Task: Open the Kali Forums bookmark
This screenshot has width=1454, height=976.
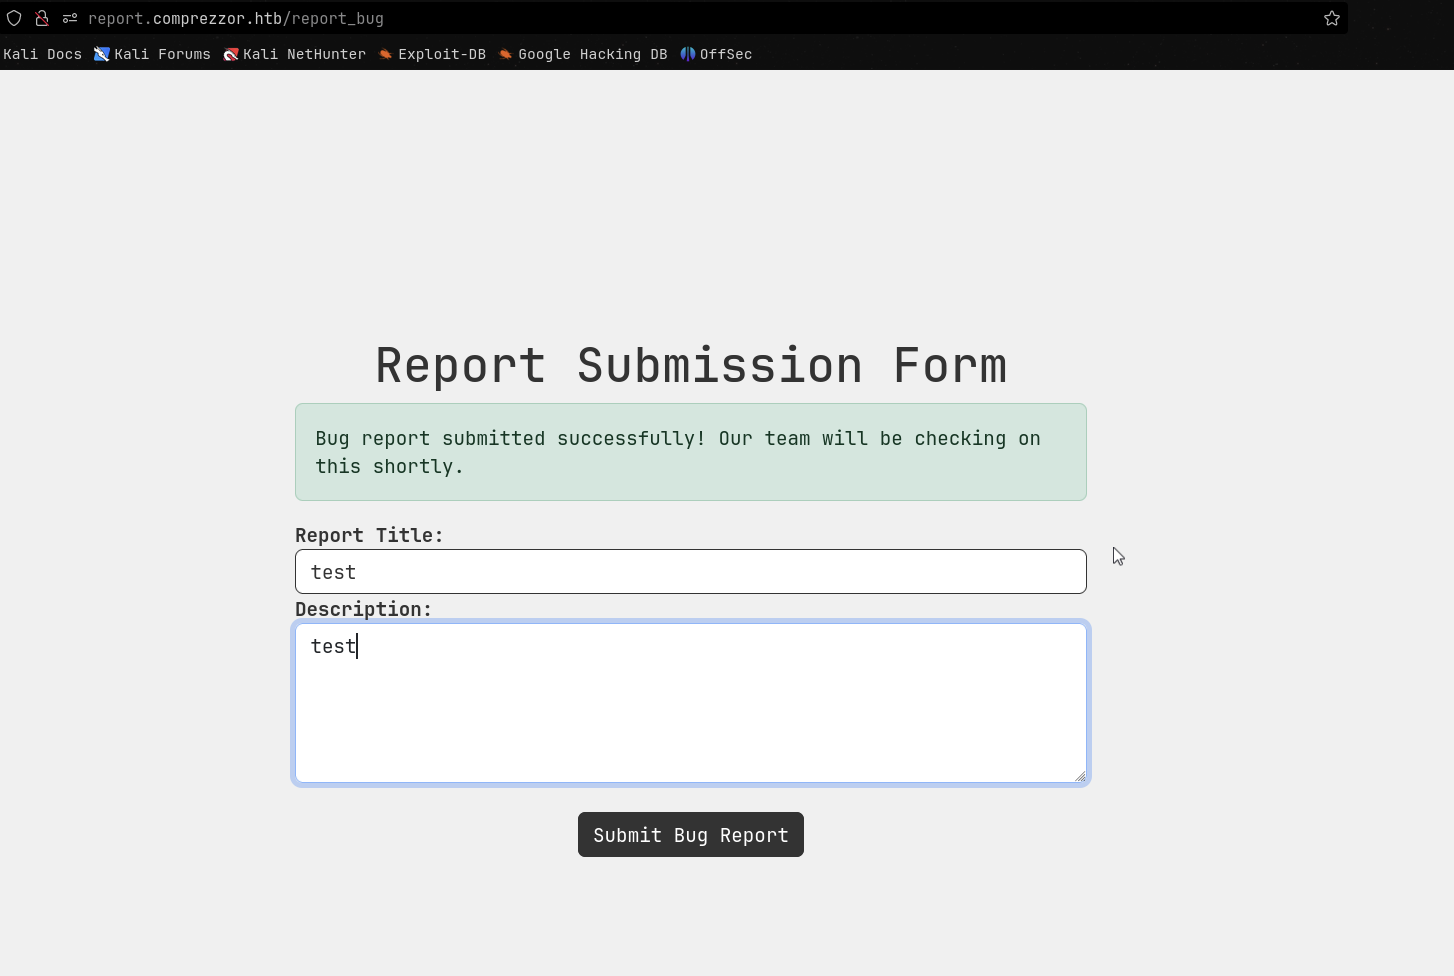Action: tap(153, 54)
